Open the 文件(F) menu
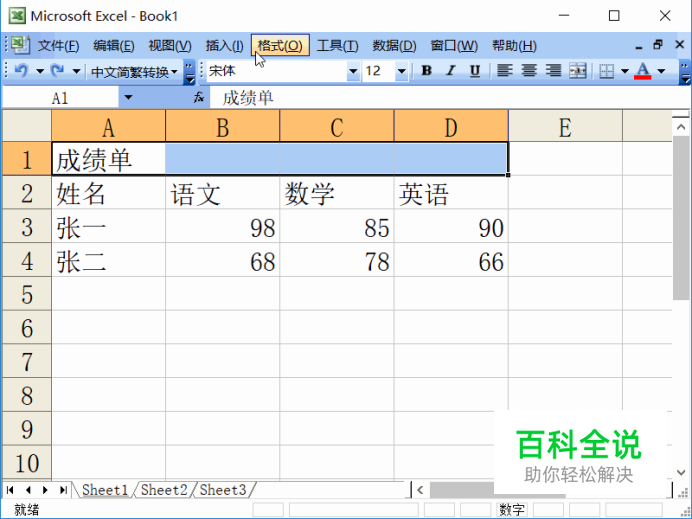The image size is (692, 519). pos(58,45)
